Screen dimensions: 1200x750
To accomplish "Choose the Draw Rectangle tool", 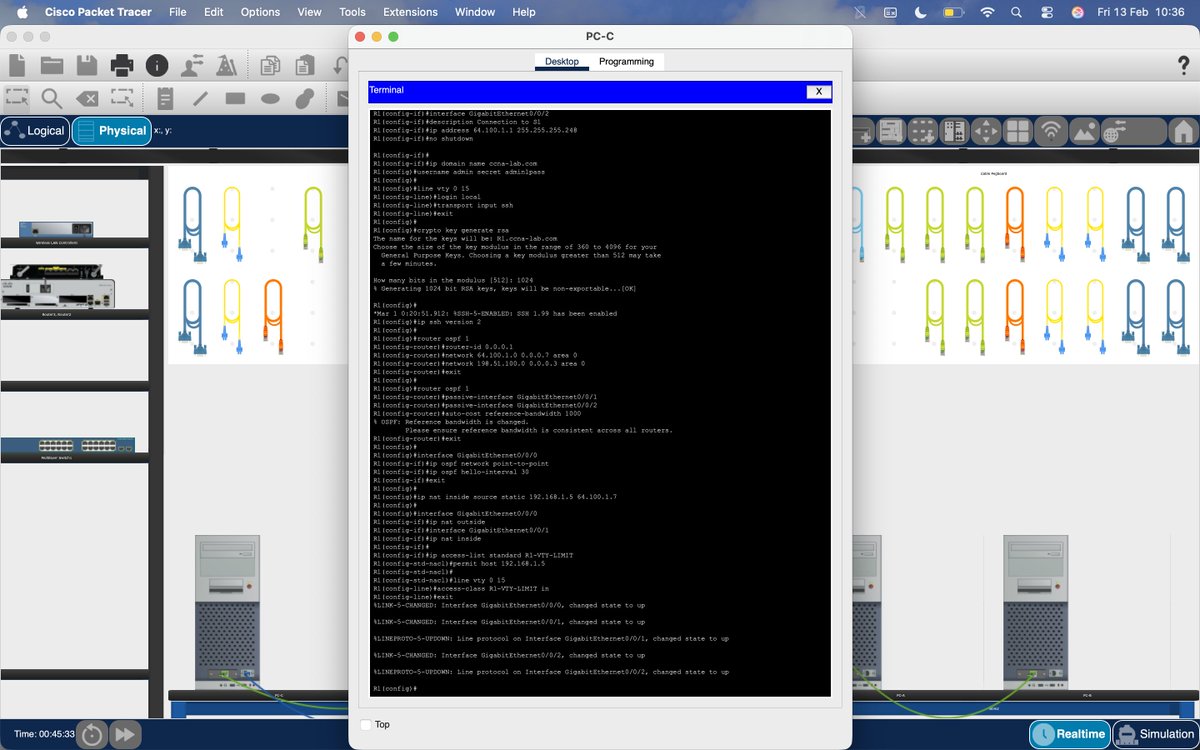I will point(235,98).
